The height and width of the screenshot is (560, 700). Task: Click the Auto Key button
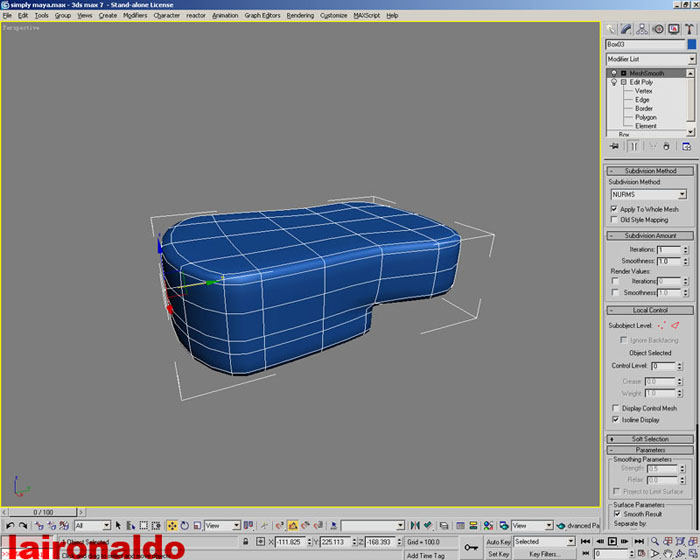point(498,541)
